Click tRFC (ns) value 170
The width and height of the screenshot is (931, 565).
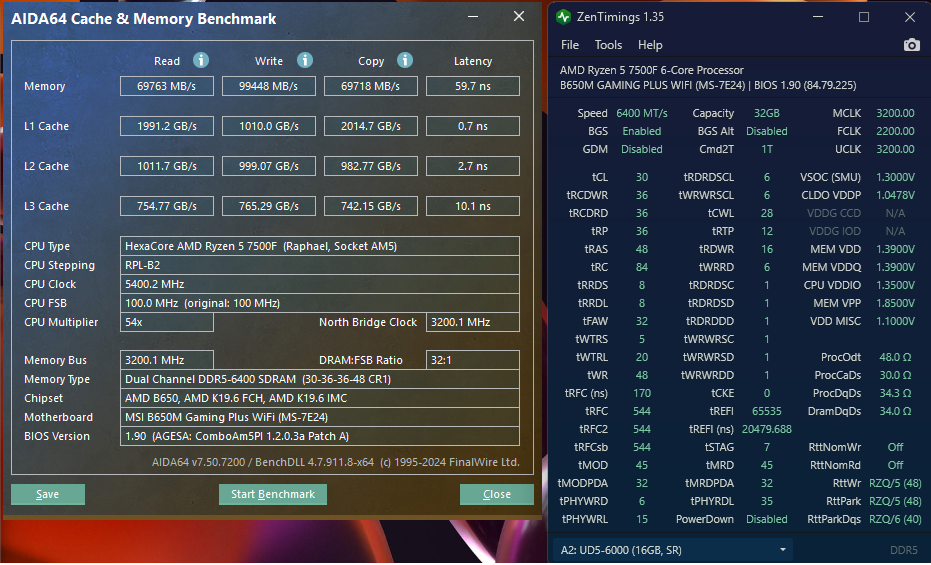tap(642, 393)
